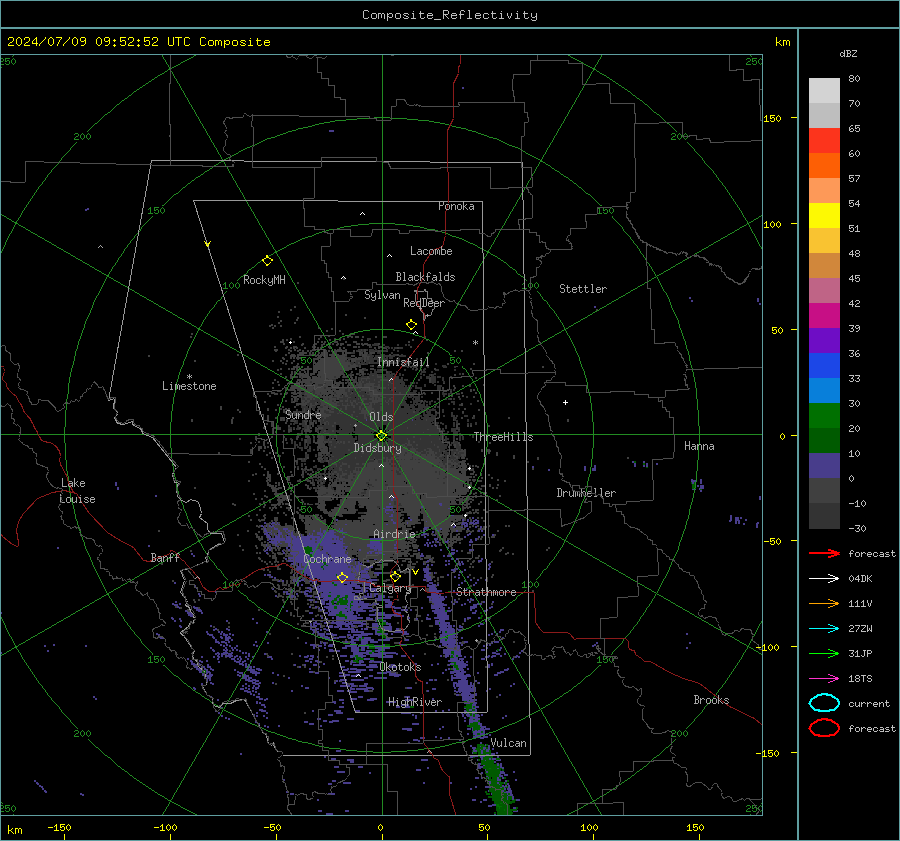This screenshot has height=841, width=900.
Task: Click the Brooks town label
Action: pyautogui.click(x=711, y=700)
